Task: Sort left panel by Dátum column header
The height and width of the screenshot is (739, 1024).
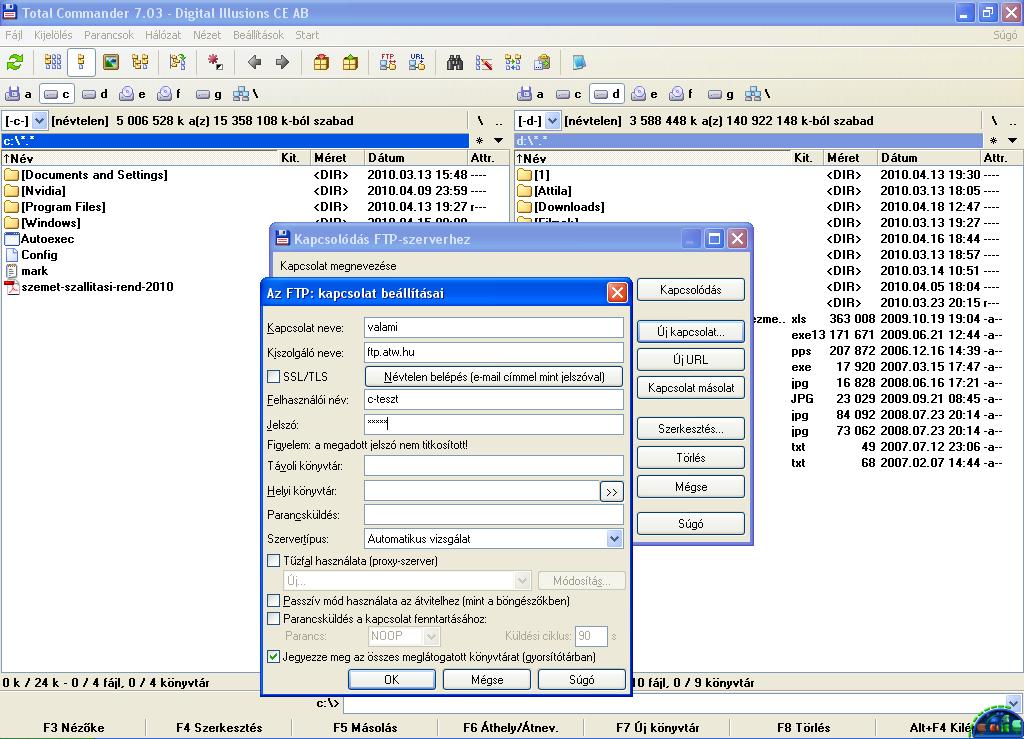Action: [x=415, y=158]
